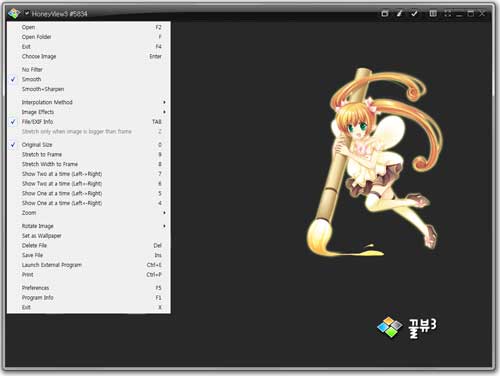Expand the Interpolation Method submenu

(x=89, y=102)
